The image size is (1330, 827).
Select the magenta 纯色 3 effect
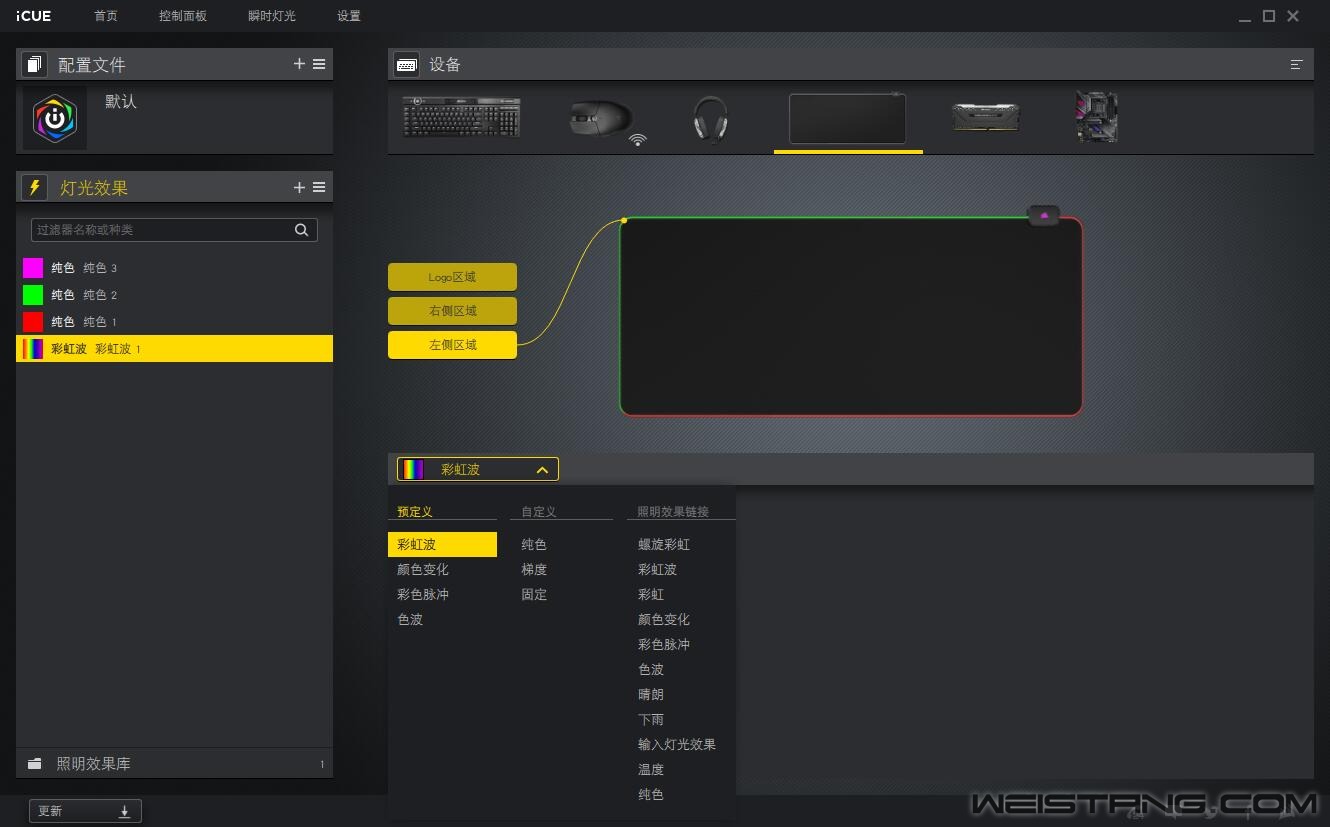[174, 268]
